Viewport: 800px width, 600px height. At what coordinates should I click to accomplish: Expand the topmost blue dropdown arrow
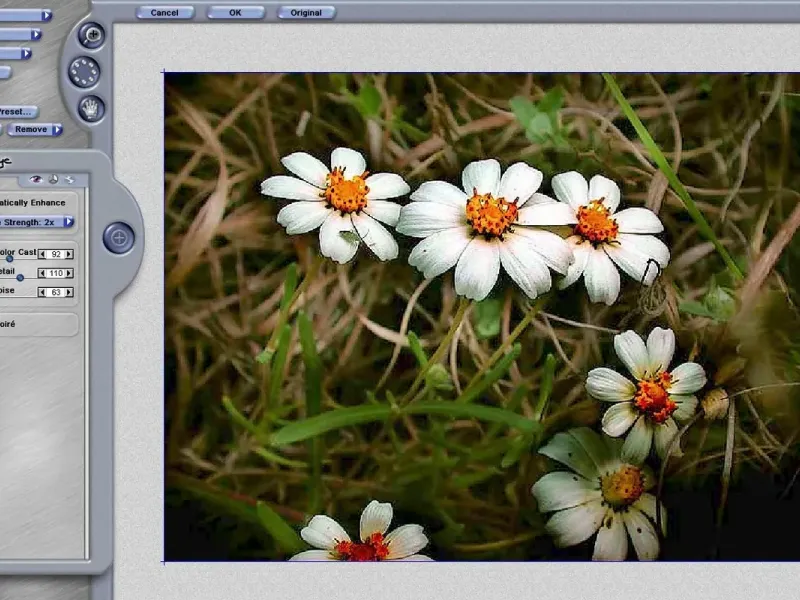(x=46, y=15)
